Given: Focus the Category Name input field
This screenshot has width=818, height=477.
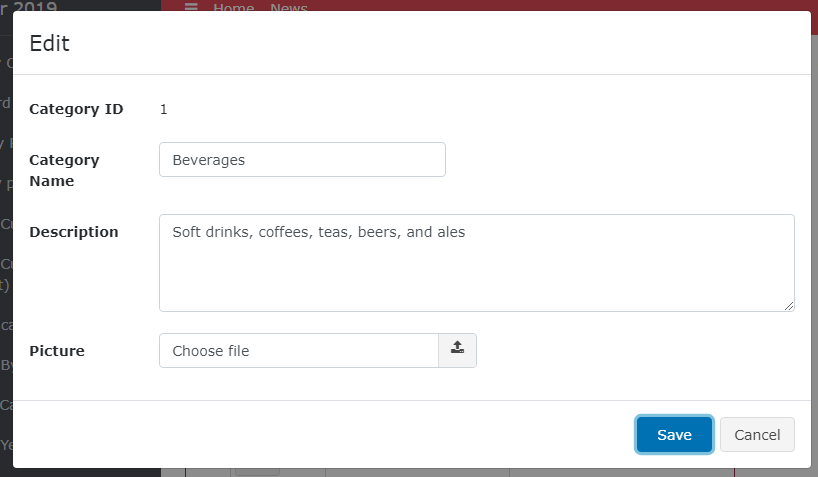Looking at the screenshot, I should 302,160.
